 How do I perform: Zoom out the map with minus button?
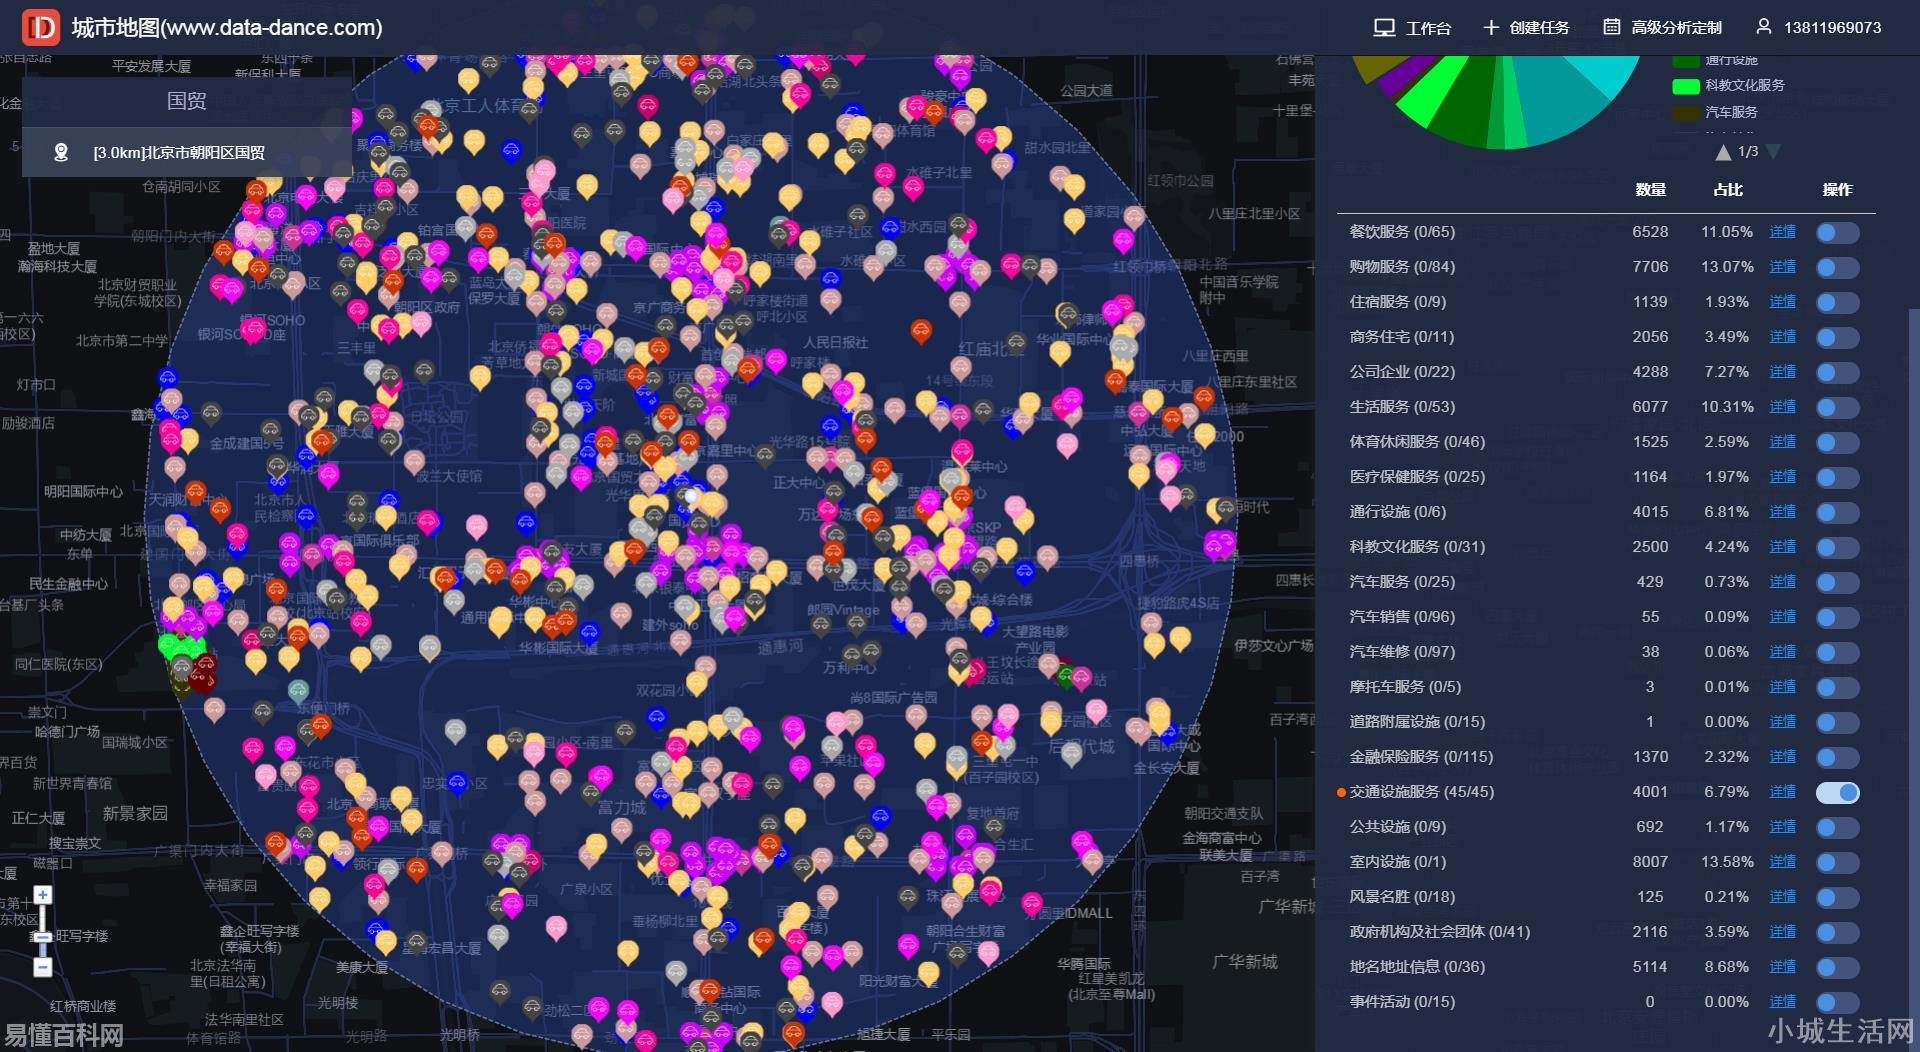pos(42,967)
